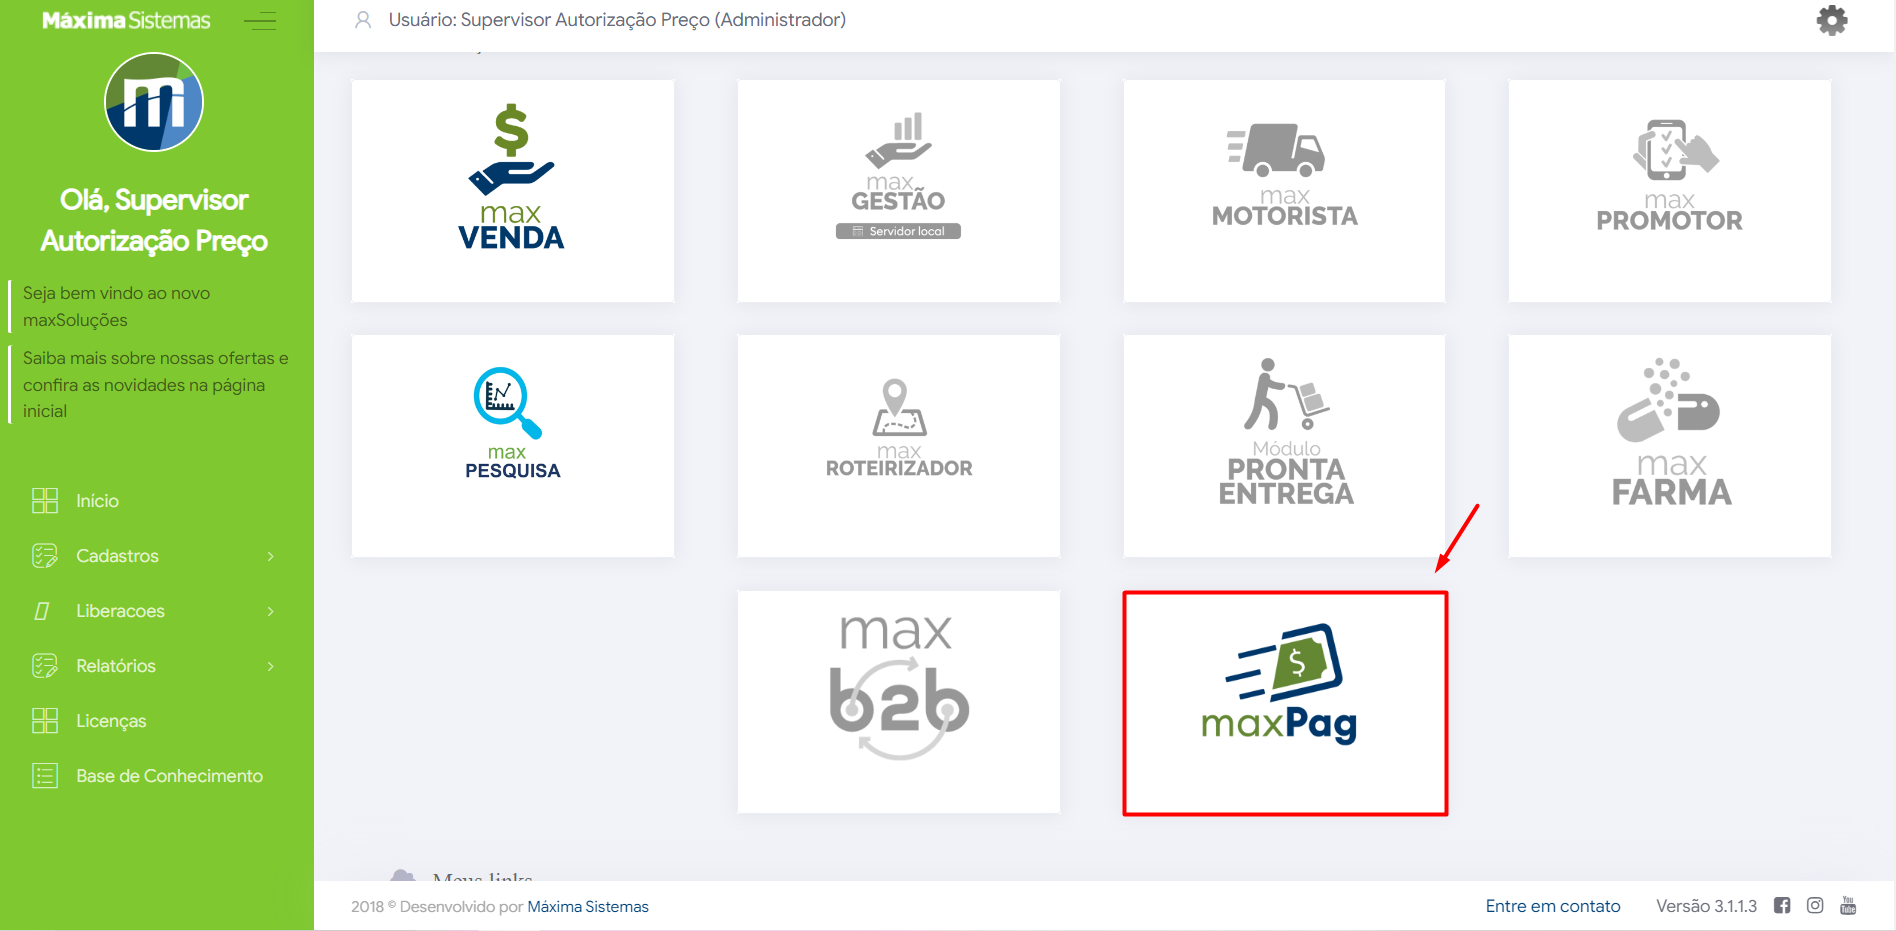Open the maxFarma pill icon tile
Screen dimensions: 1896x931
pos(1670,446)
